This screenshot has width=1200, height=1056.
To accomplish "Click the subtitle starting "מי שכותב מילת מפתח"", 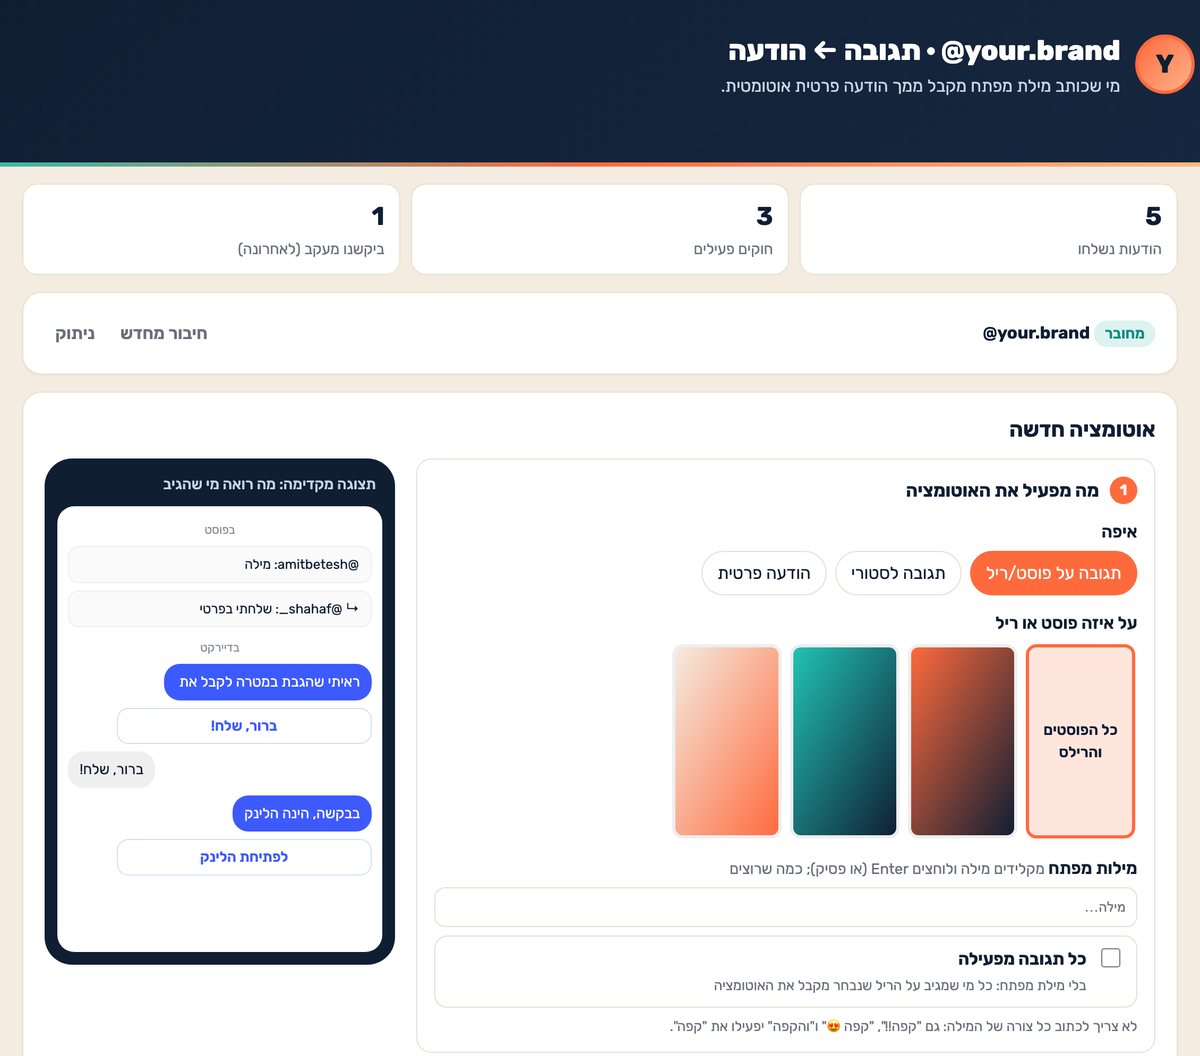I will pos(920,87).
